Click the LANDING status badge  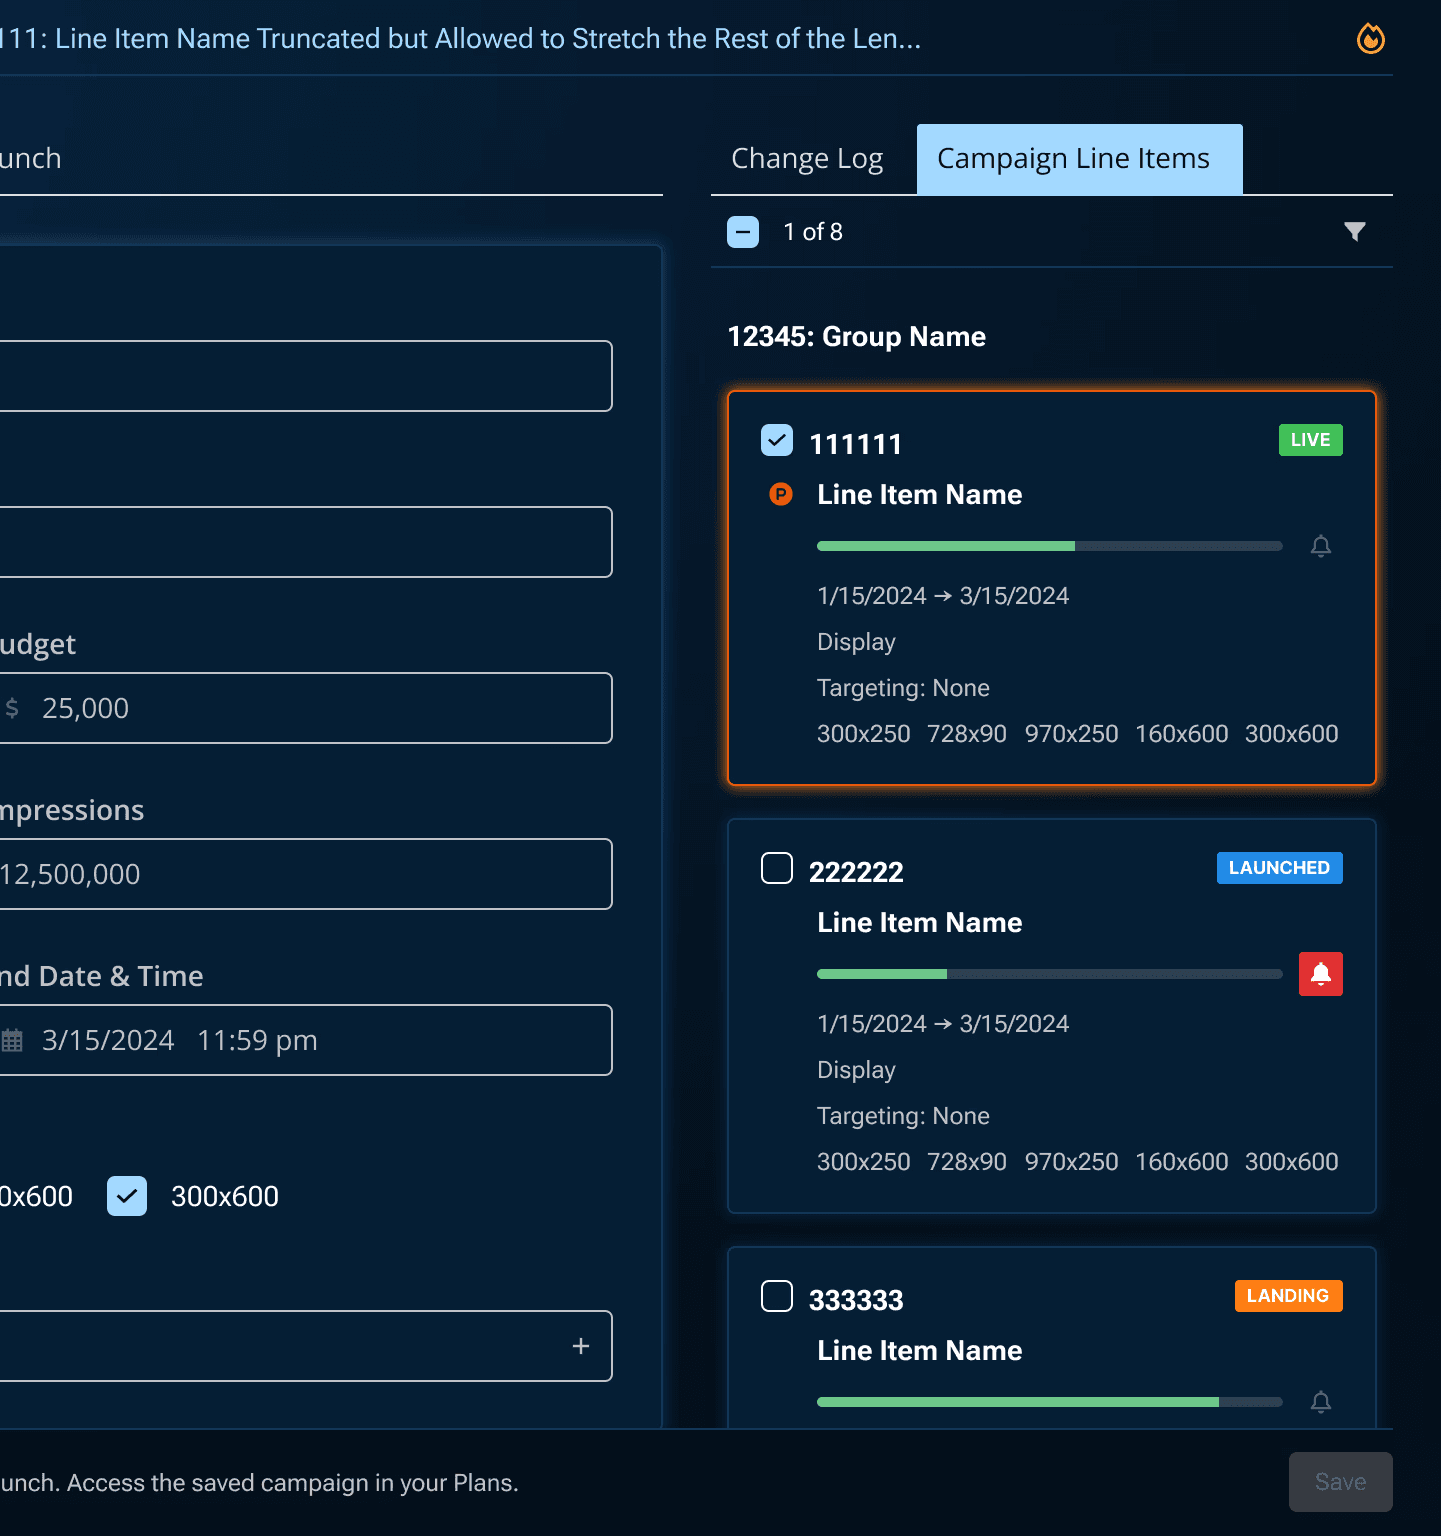[1289, 1296]
